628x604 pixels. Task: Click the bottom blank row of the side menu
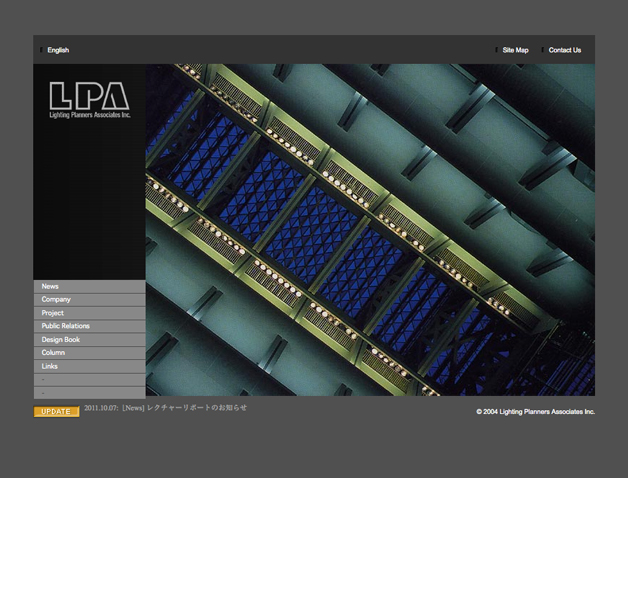click(x=89, y=392)
